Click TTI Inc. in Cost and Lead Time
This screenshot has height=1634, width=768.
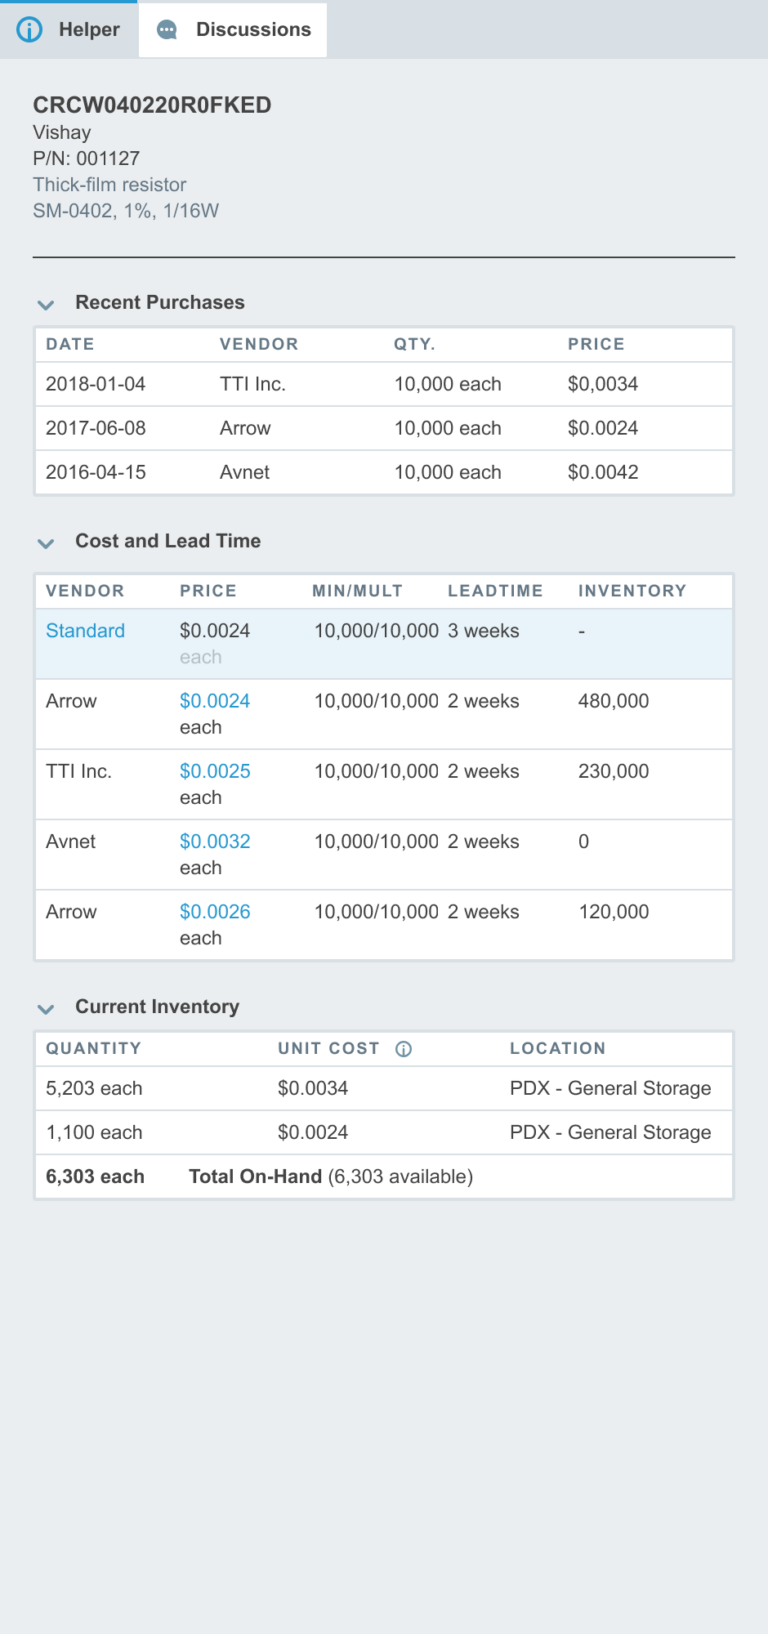[79, 771]
